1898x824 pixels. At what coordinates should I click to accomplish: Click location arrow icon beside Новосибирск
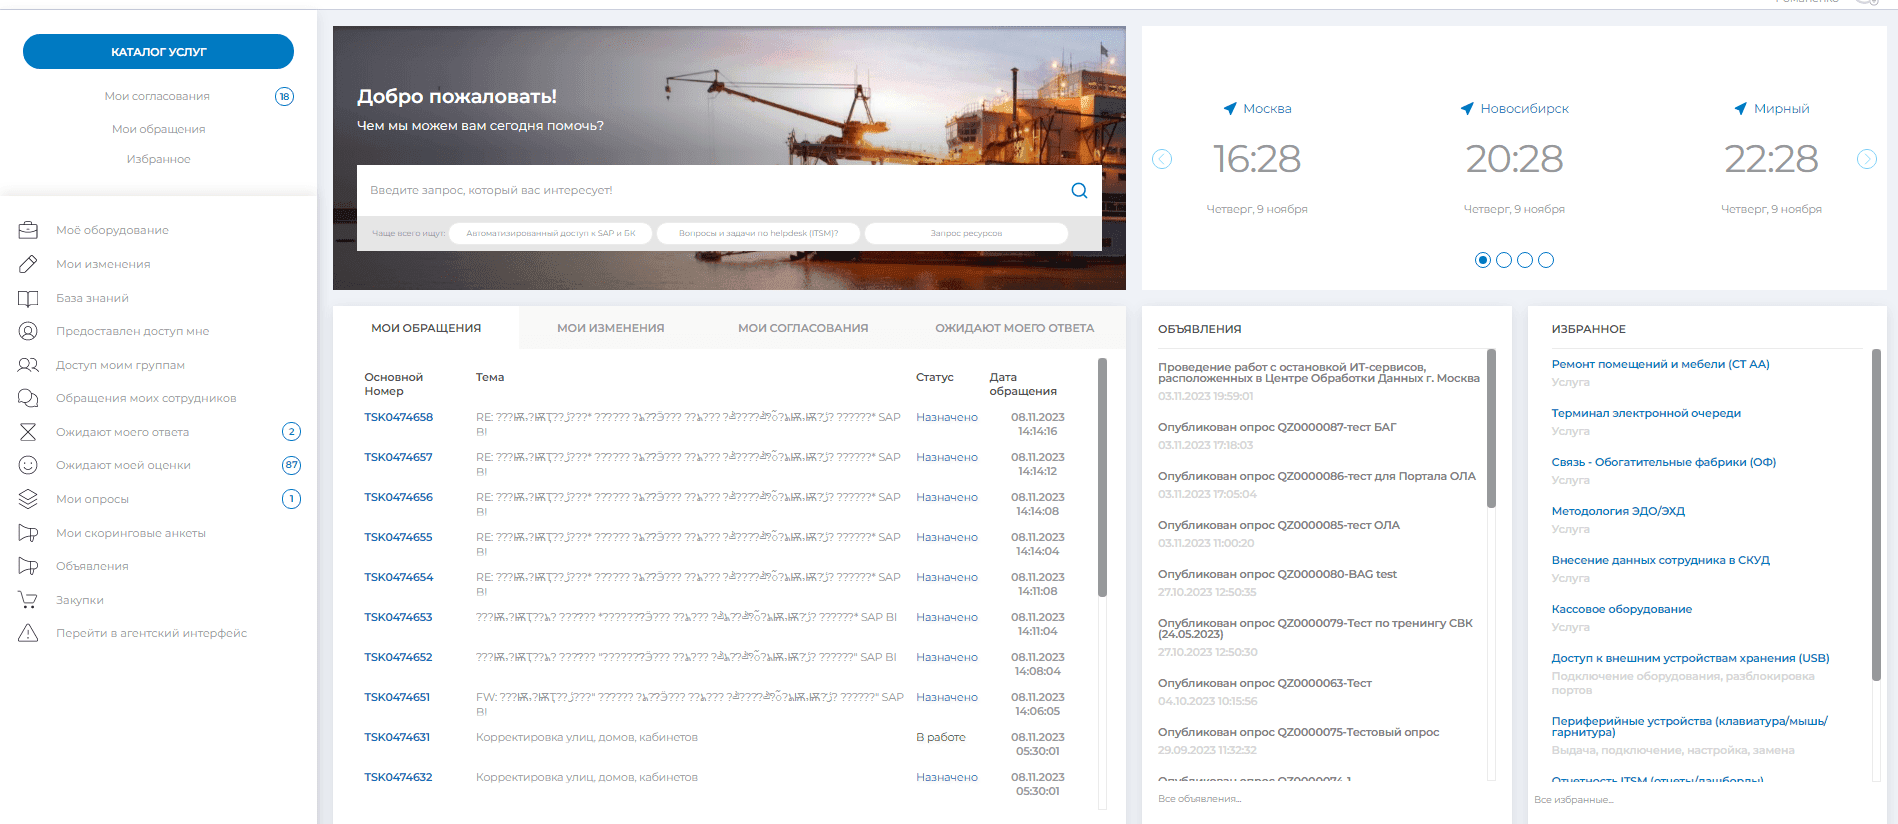[1467, 108]
